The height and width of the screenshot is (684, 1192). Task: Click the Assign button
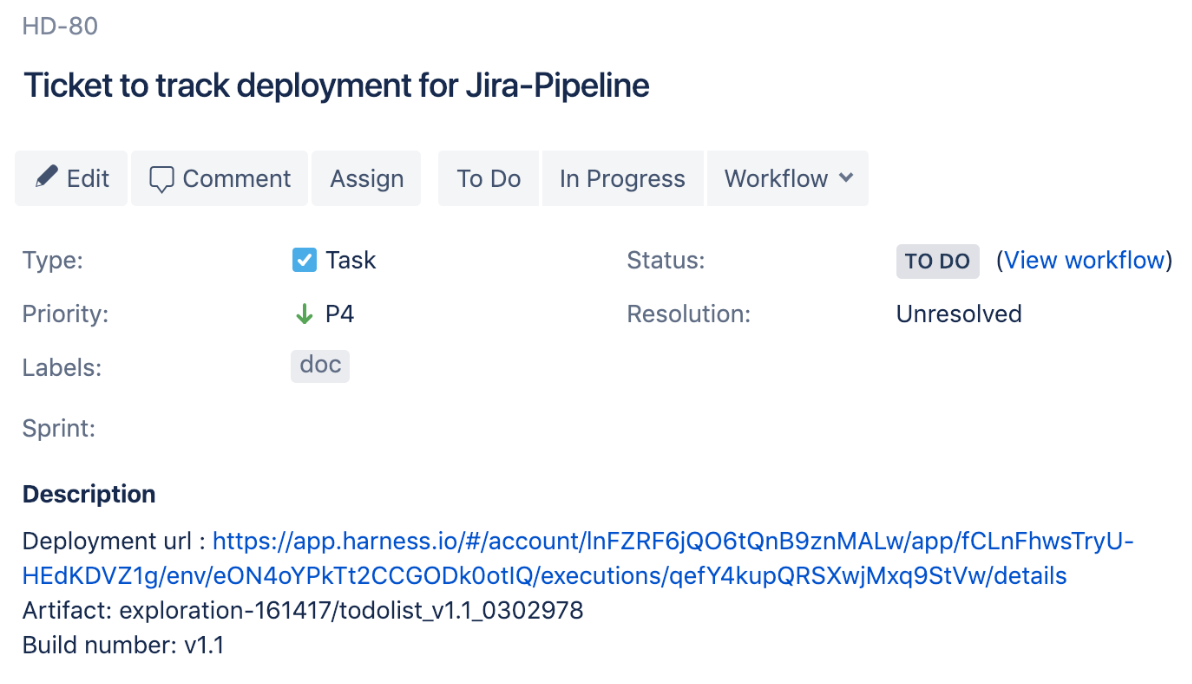tap(366, 179)
